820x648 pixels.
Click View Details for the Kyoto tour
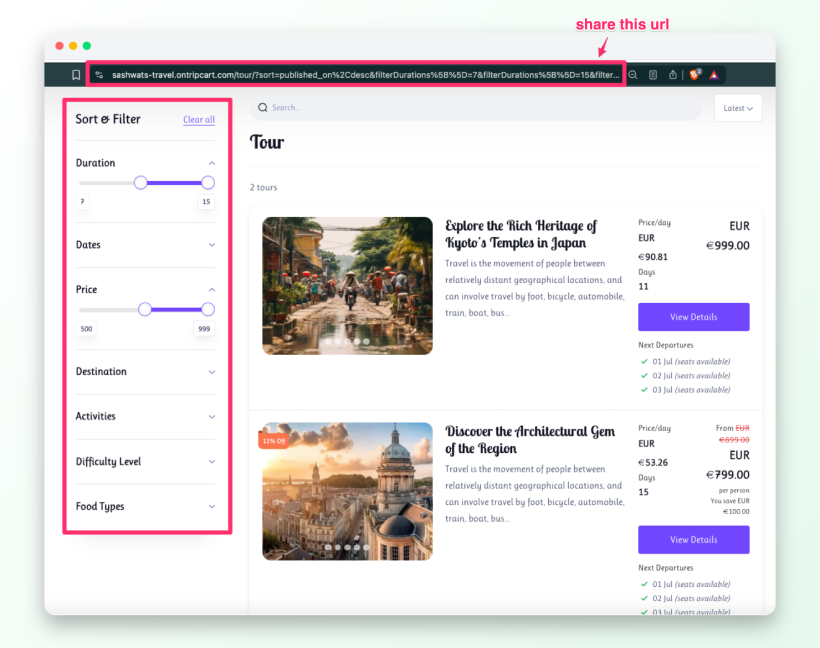click(x=693, y=317)
